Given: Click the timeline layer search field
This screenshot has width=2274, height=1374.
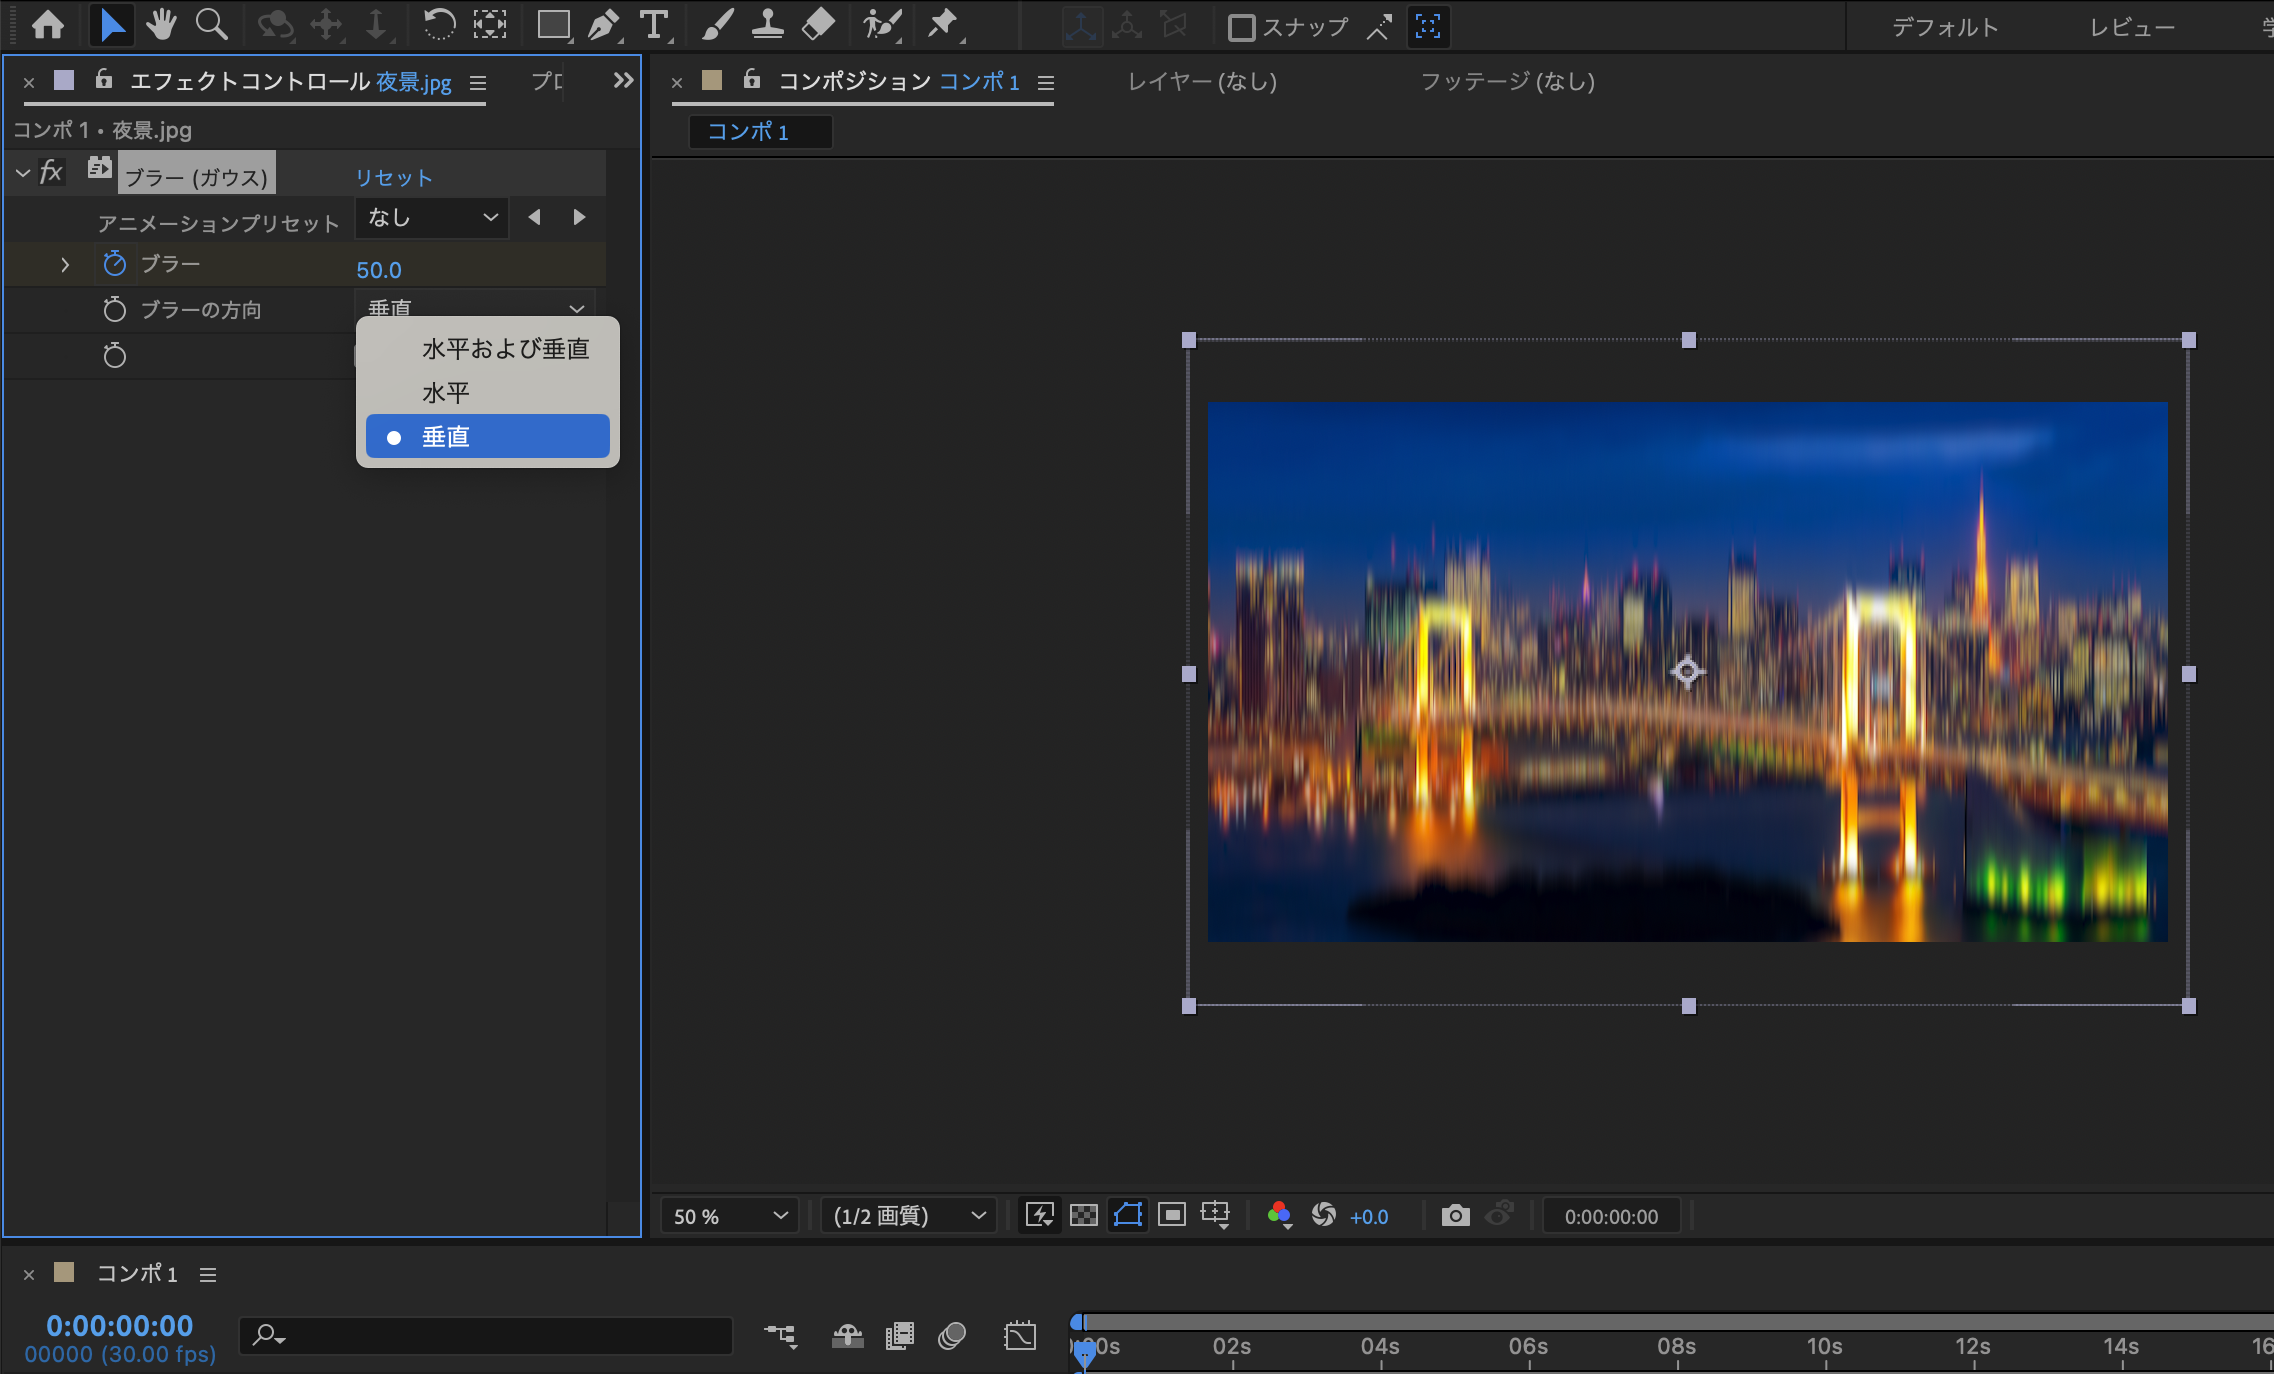Looking at the screenshot, I should click(x=486, y=1335).
